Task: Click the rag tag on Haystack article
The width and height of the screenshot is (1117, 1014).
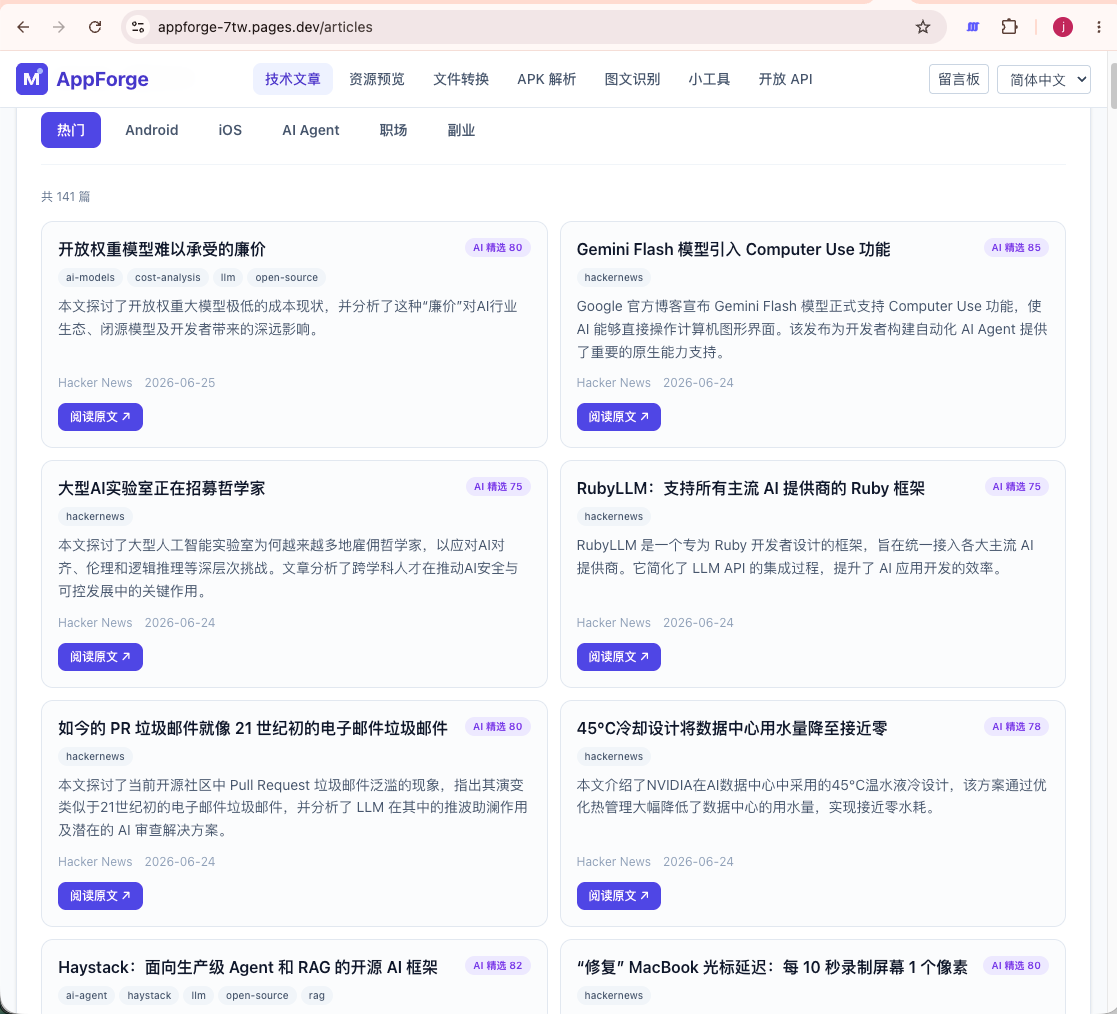Action: 317,995
